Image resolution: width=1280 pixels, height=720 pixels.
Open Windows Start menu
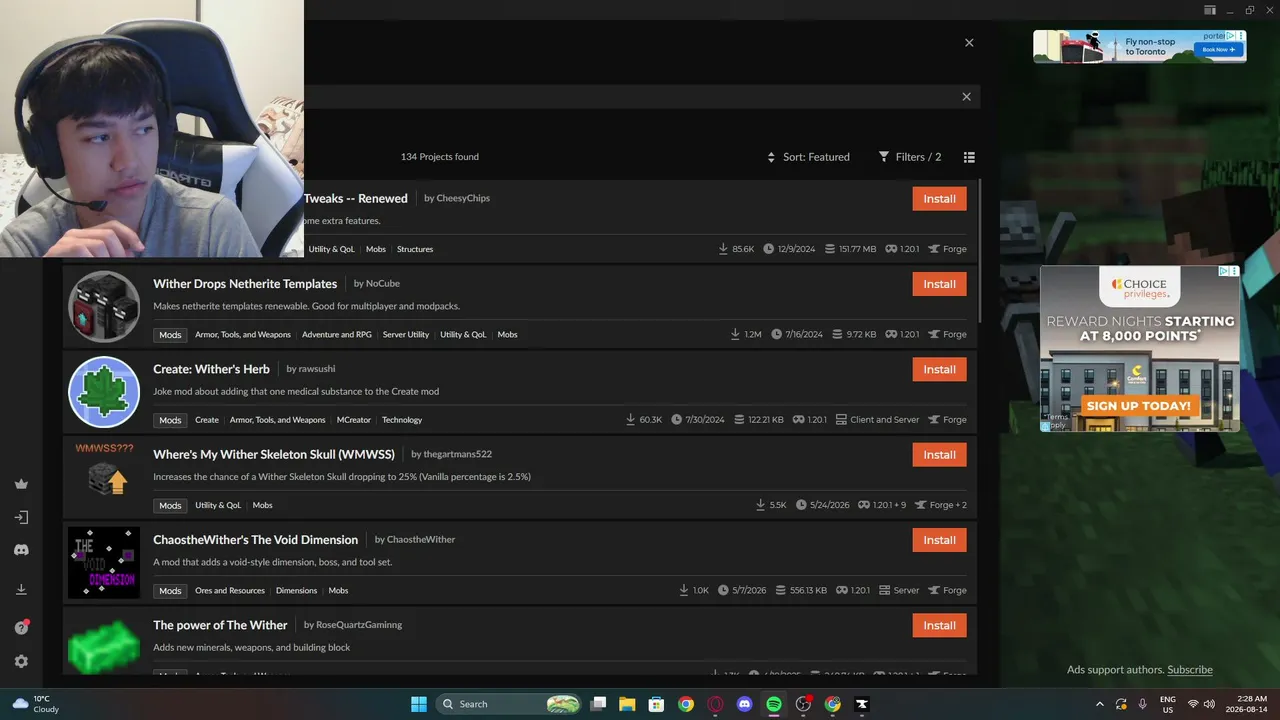(419, 704)
